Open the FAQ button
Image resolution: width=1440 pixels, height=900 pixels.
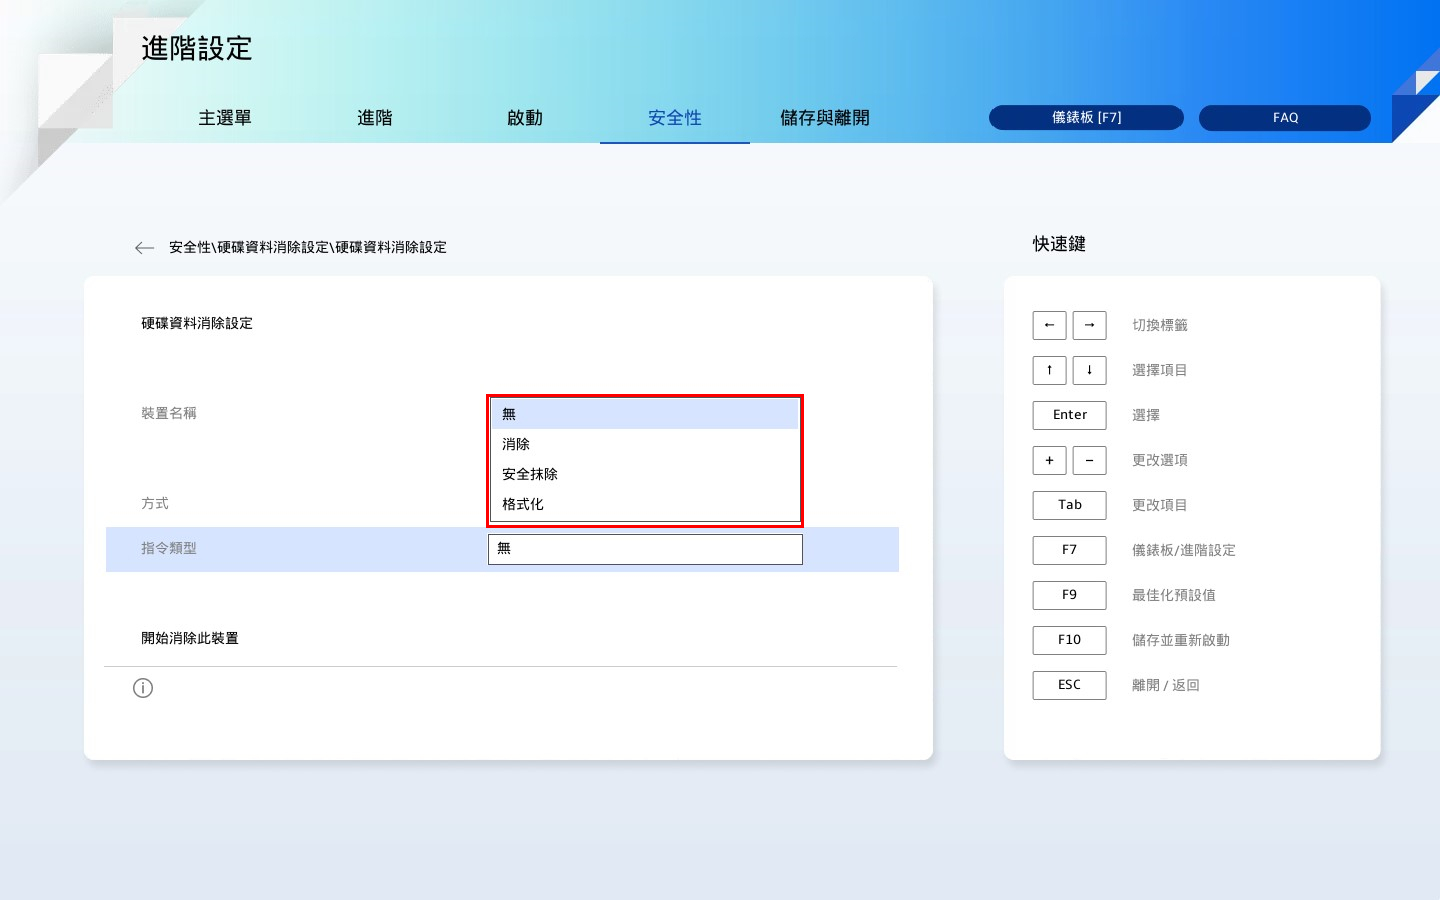(x=1285, y=118)
